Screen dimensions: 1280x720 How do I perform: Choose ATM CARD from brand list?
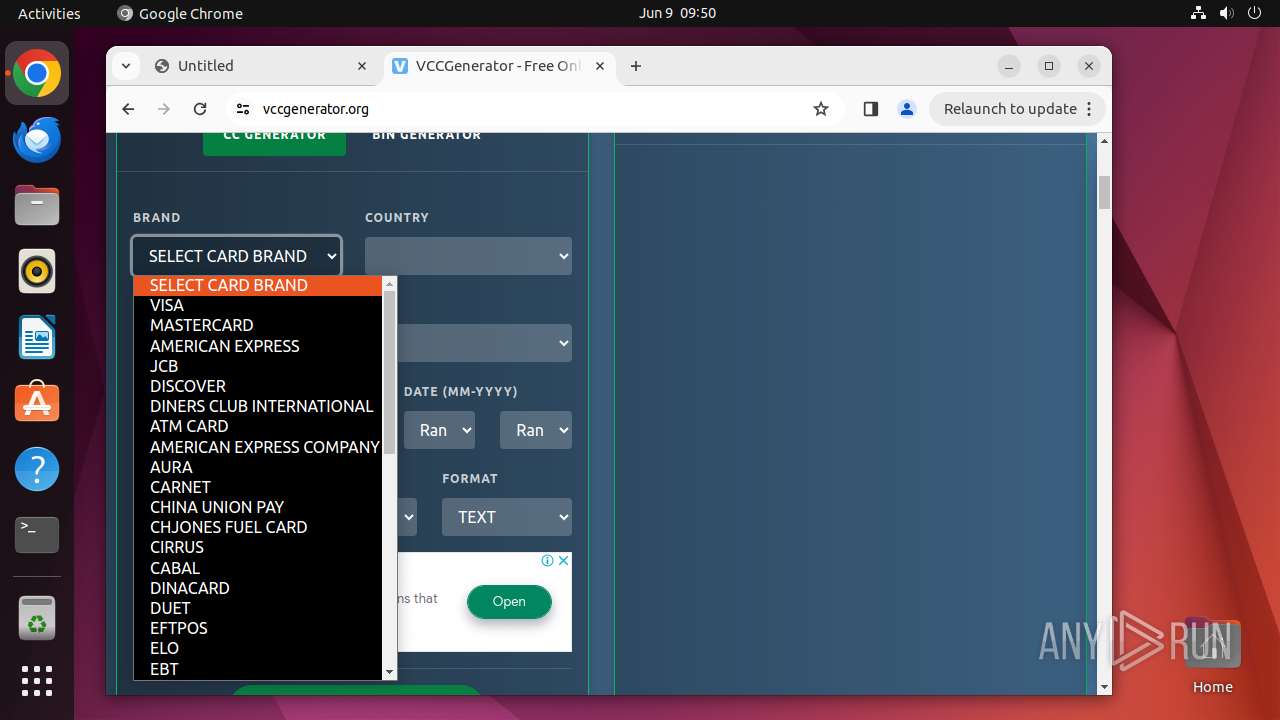coord(258,426)
